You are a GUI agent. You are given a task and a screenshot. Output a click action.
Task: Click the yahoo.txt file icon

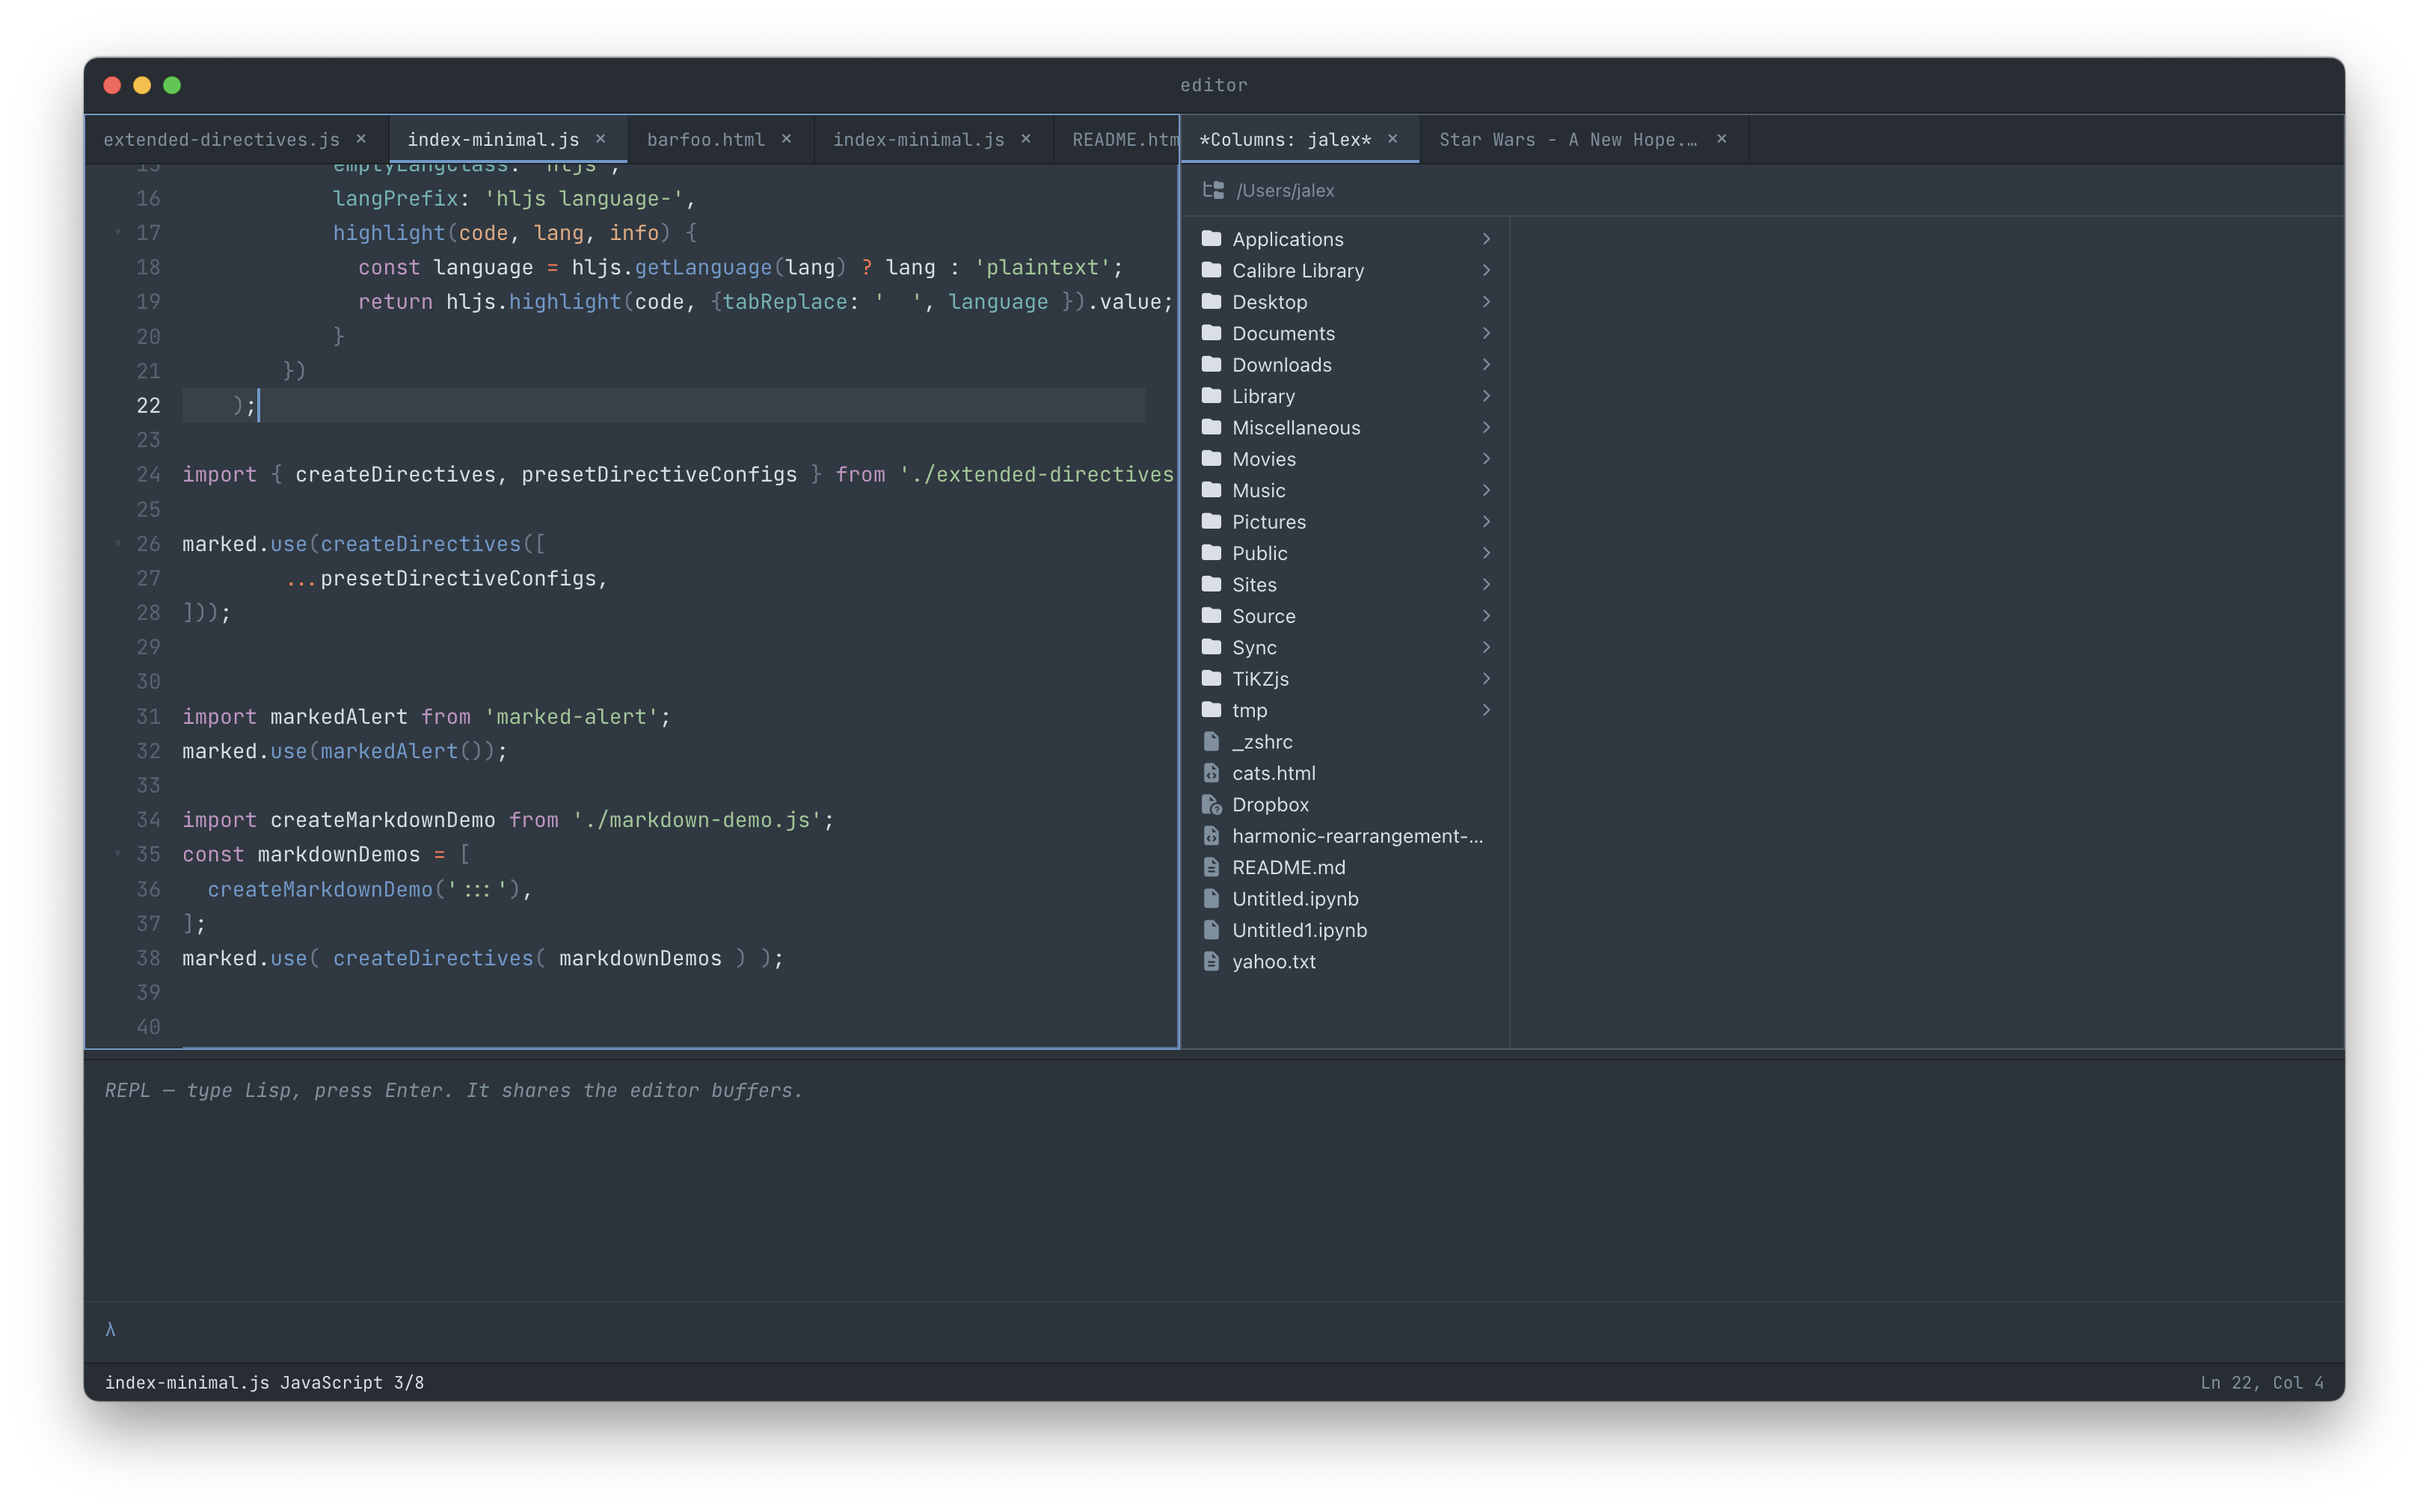(x=1211, y=961)
